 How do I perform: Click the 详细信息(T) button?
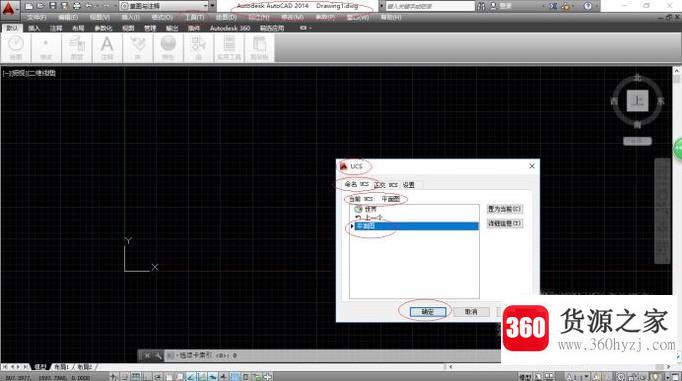coord(504,223)
